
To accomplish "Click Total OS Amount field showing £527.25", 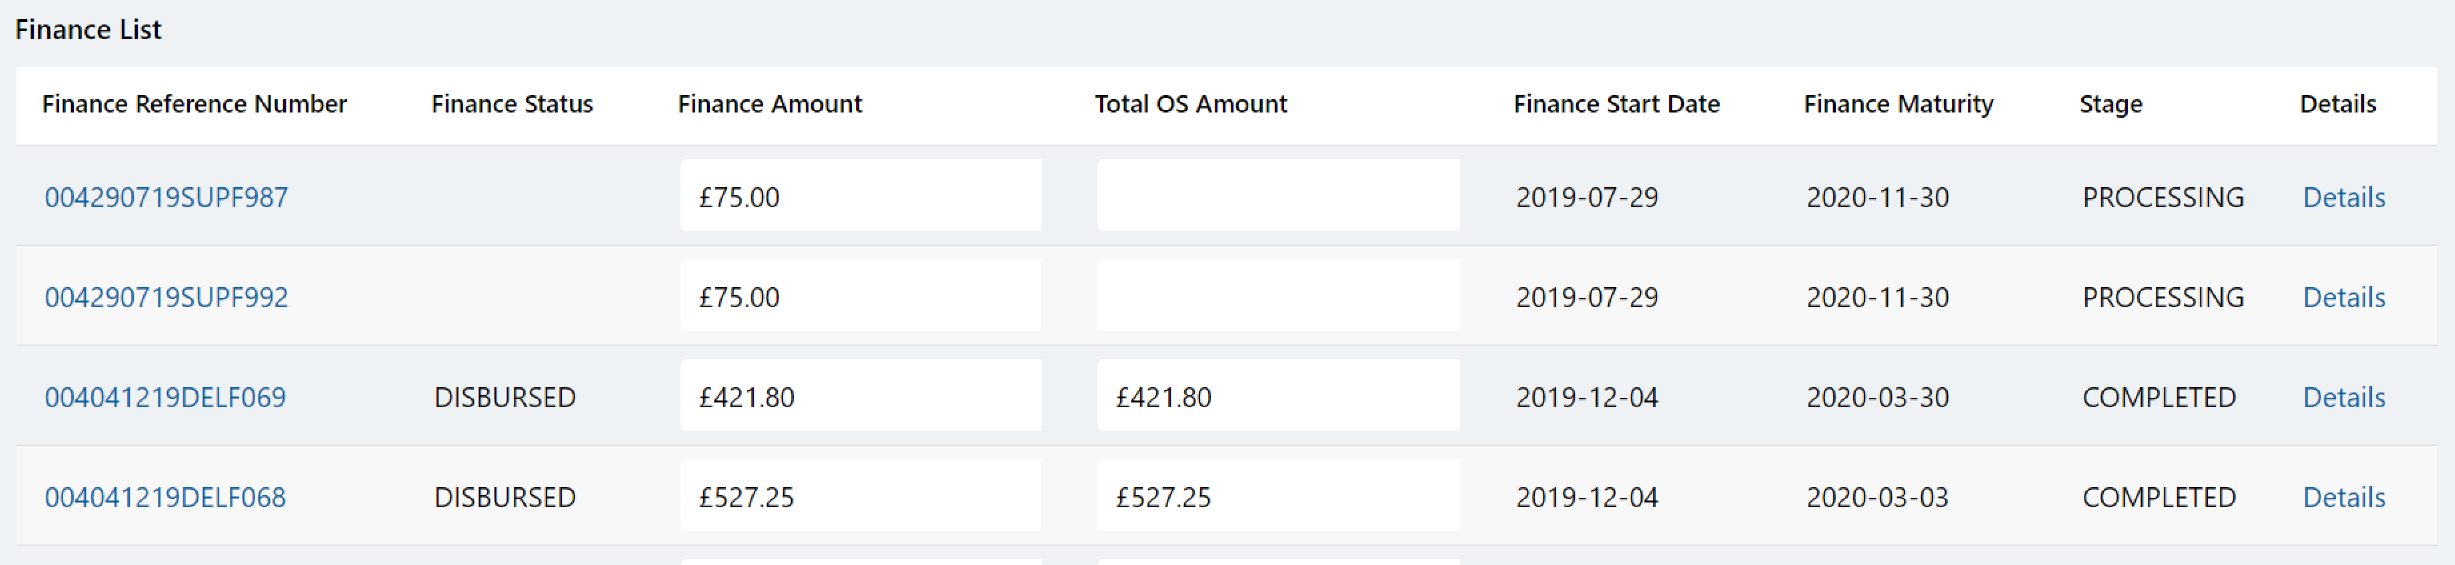I will click(x=1277, y=496).
